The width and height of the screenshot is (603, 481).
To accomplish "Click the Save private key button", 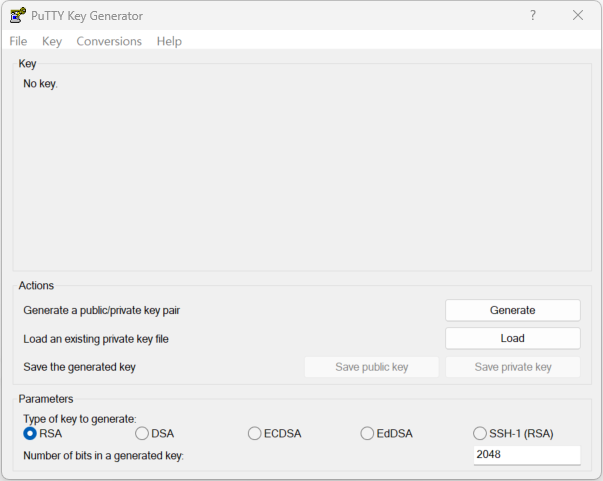I will (513, 367).
